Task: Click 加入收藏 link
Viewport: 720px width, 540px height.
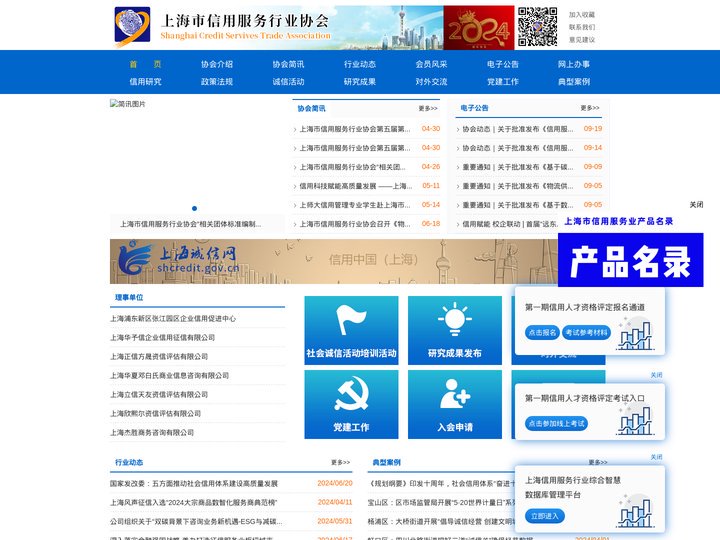Action: [x=582, y=15]
